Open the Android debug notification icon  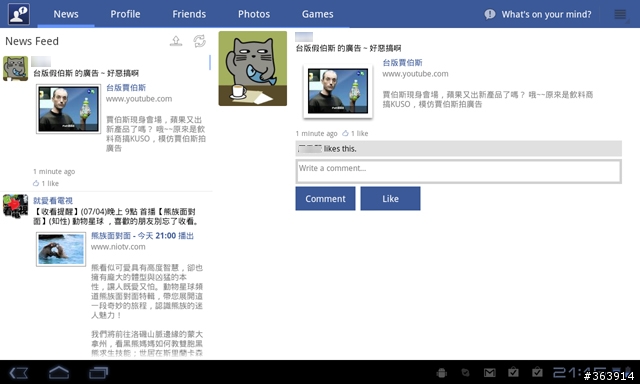pos(442,373)
